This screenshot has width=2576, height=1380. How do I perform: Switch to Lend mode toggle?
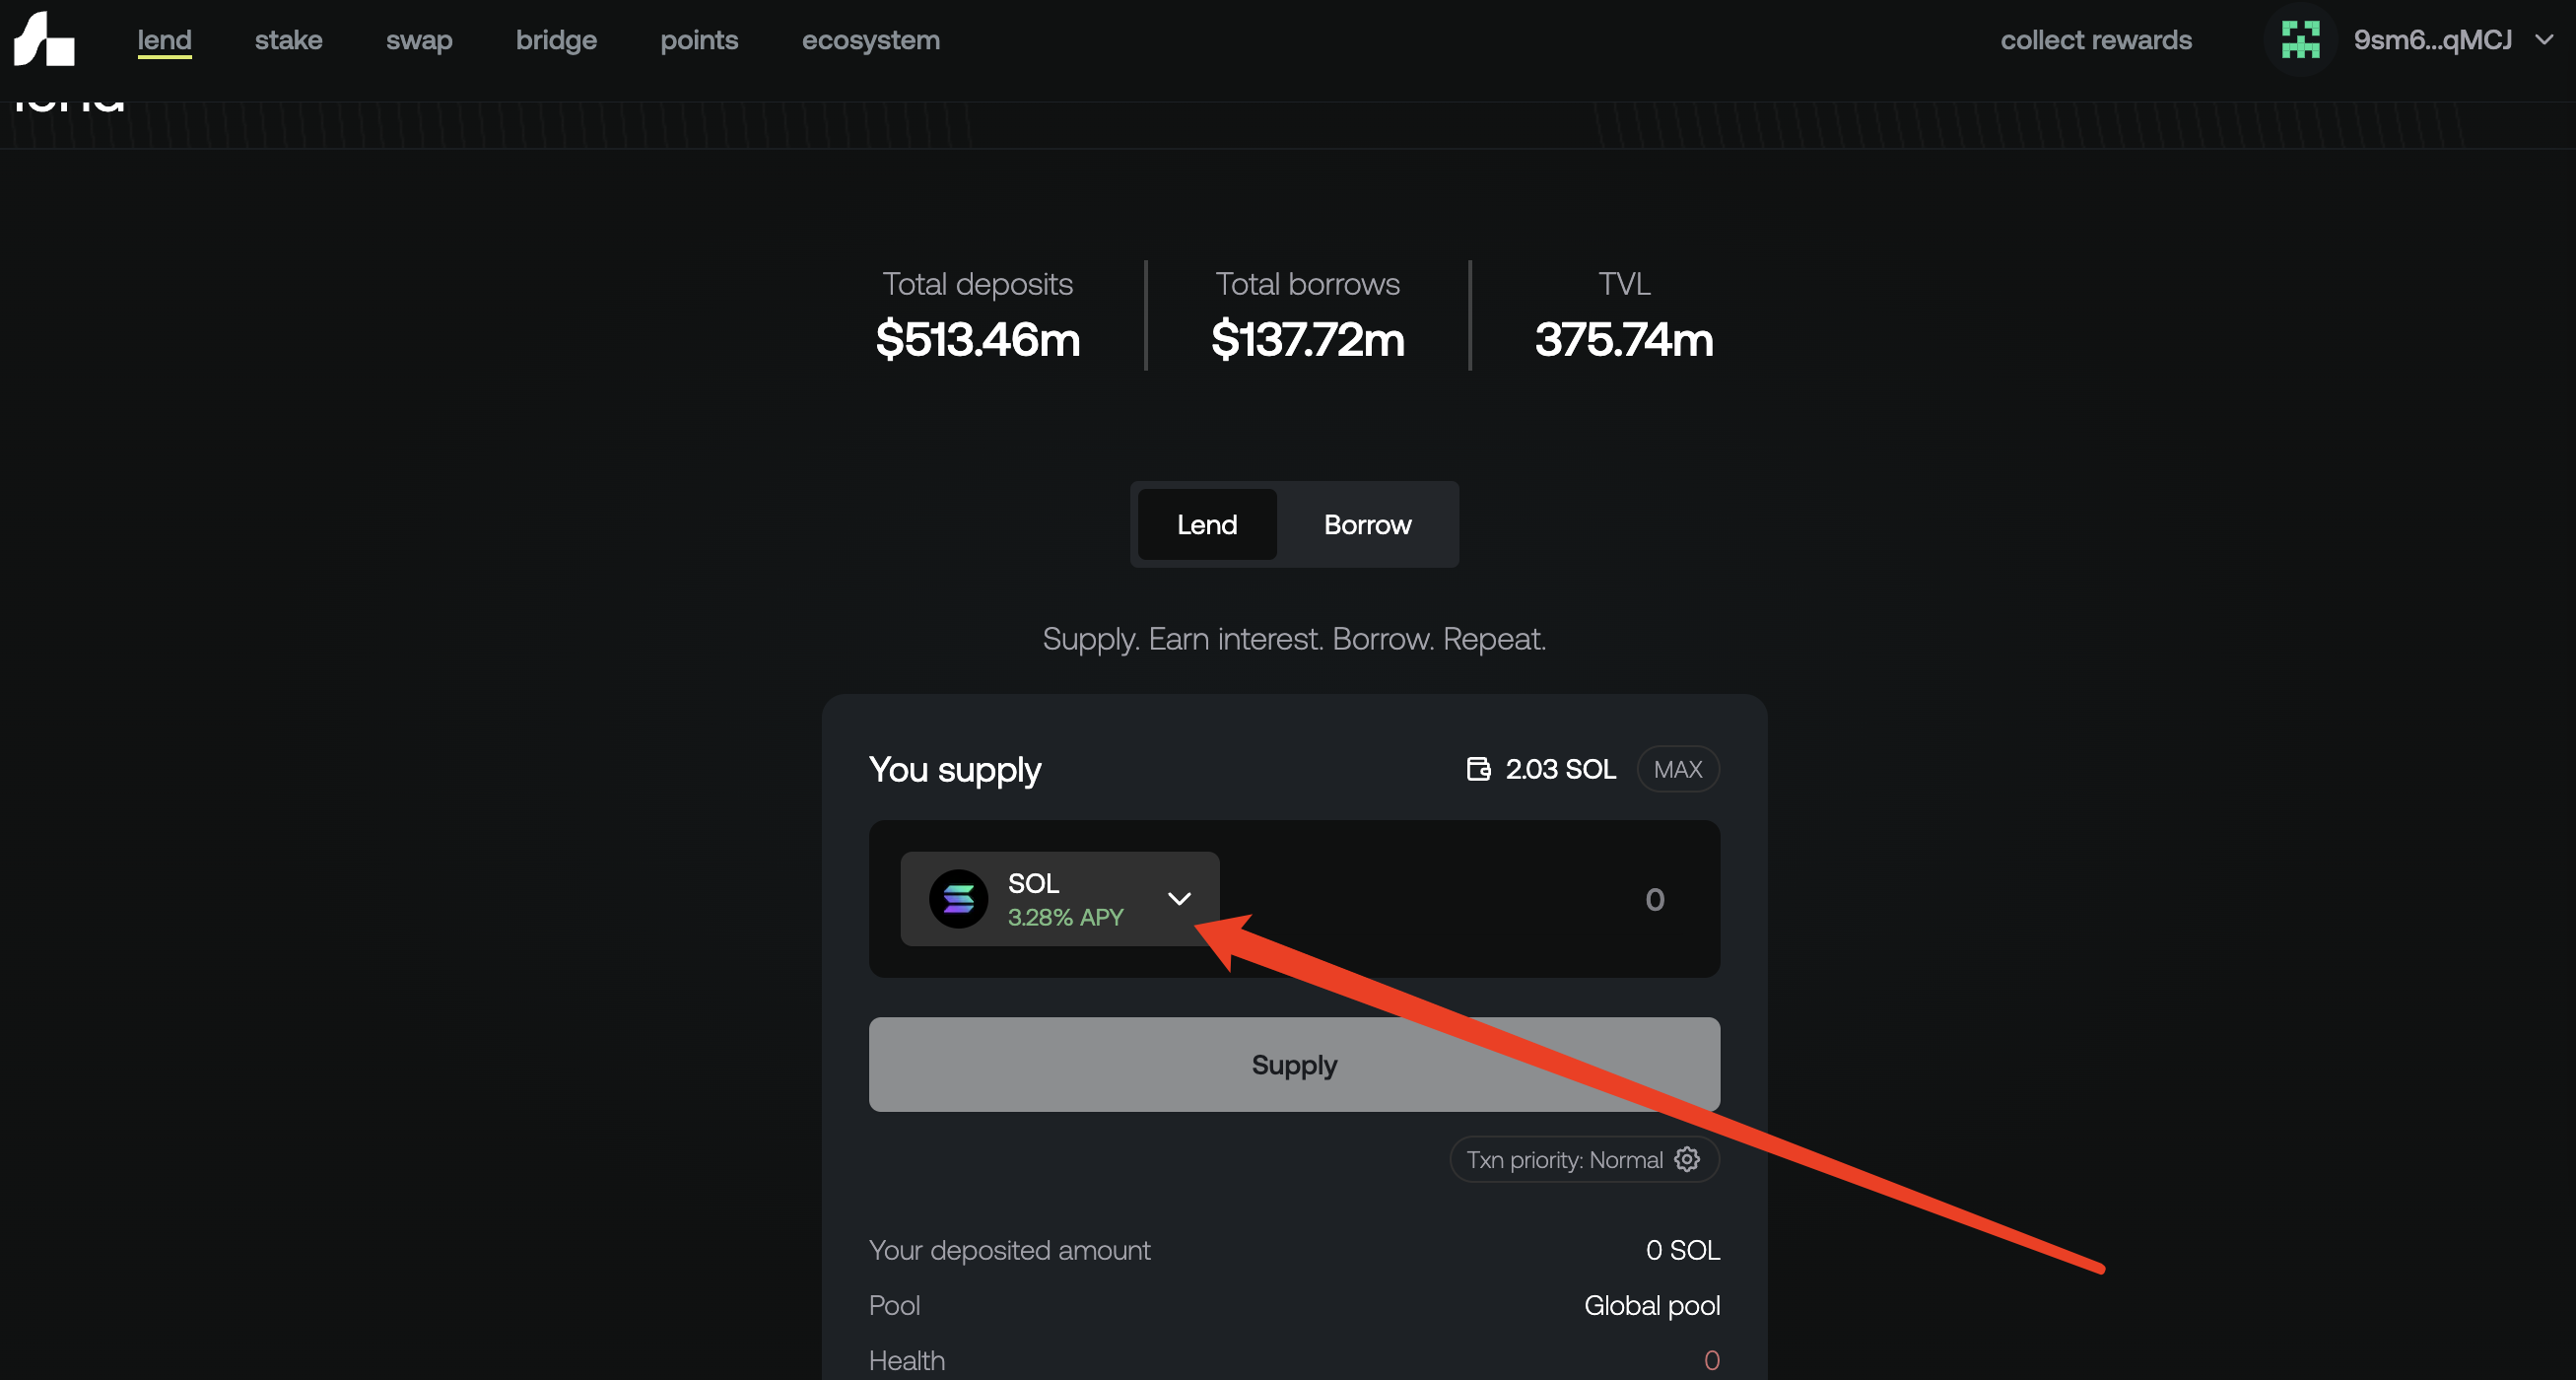click(1206, 524)
